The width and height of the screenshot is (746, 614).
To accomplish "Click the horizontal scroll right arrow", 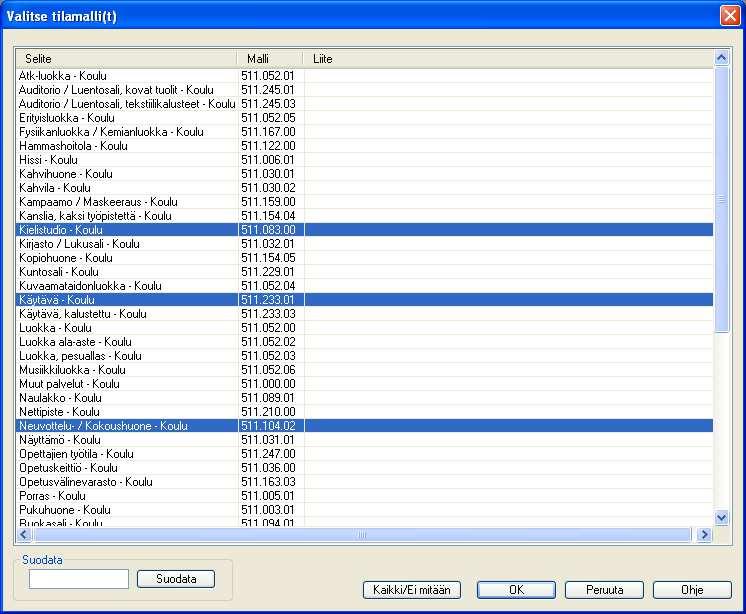I will pos(704,535).
